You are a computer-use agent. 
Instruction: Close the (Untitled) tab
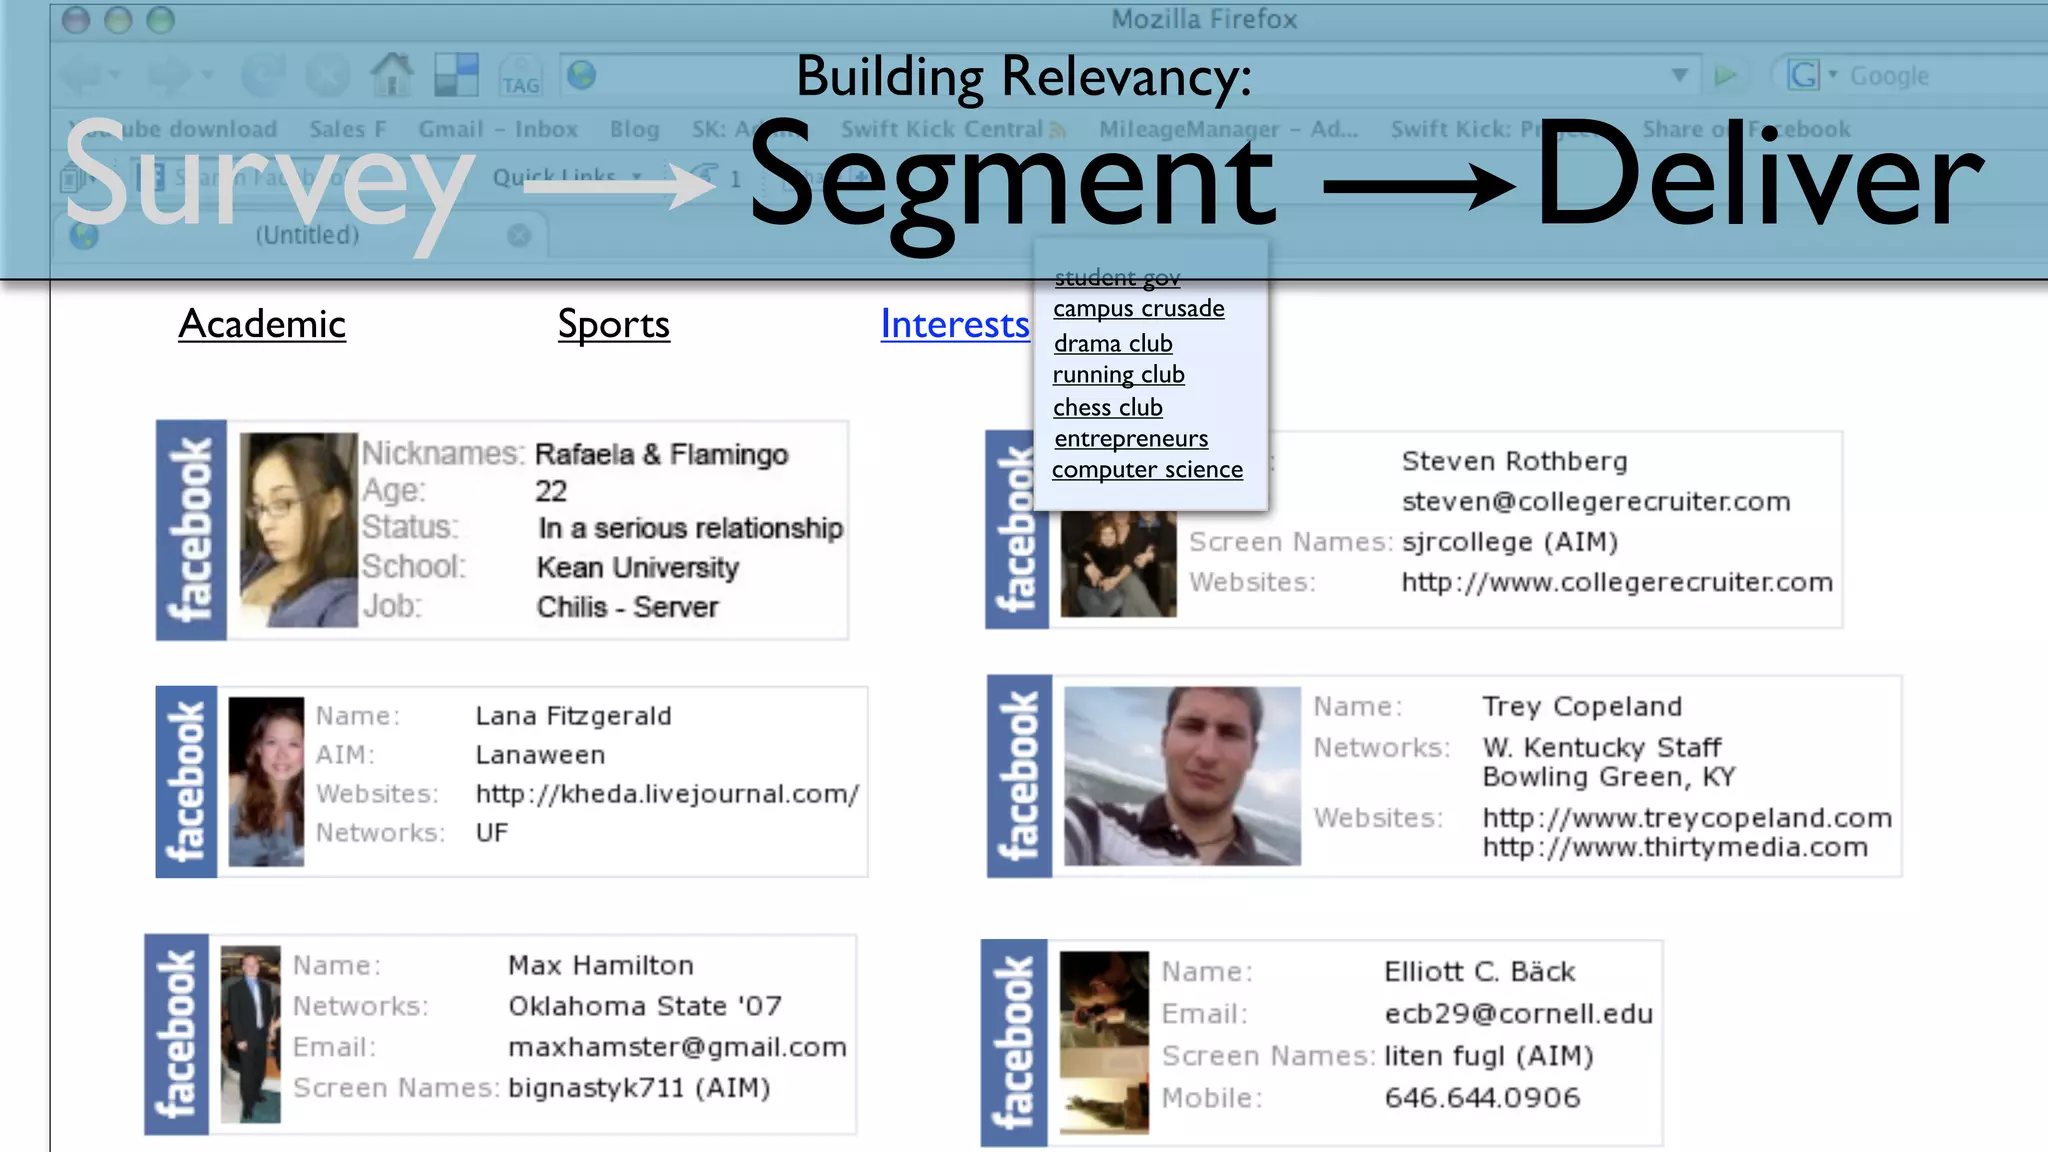(519, 235)
